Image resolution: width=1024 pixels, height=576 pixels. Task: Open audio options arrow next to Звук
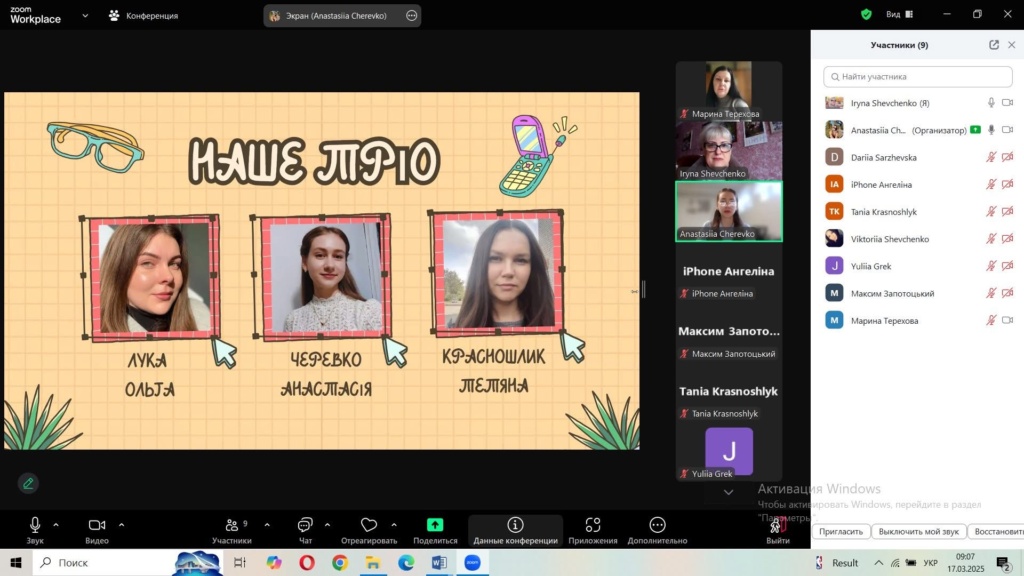pyautogui.click(x=56, y=524)
